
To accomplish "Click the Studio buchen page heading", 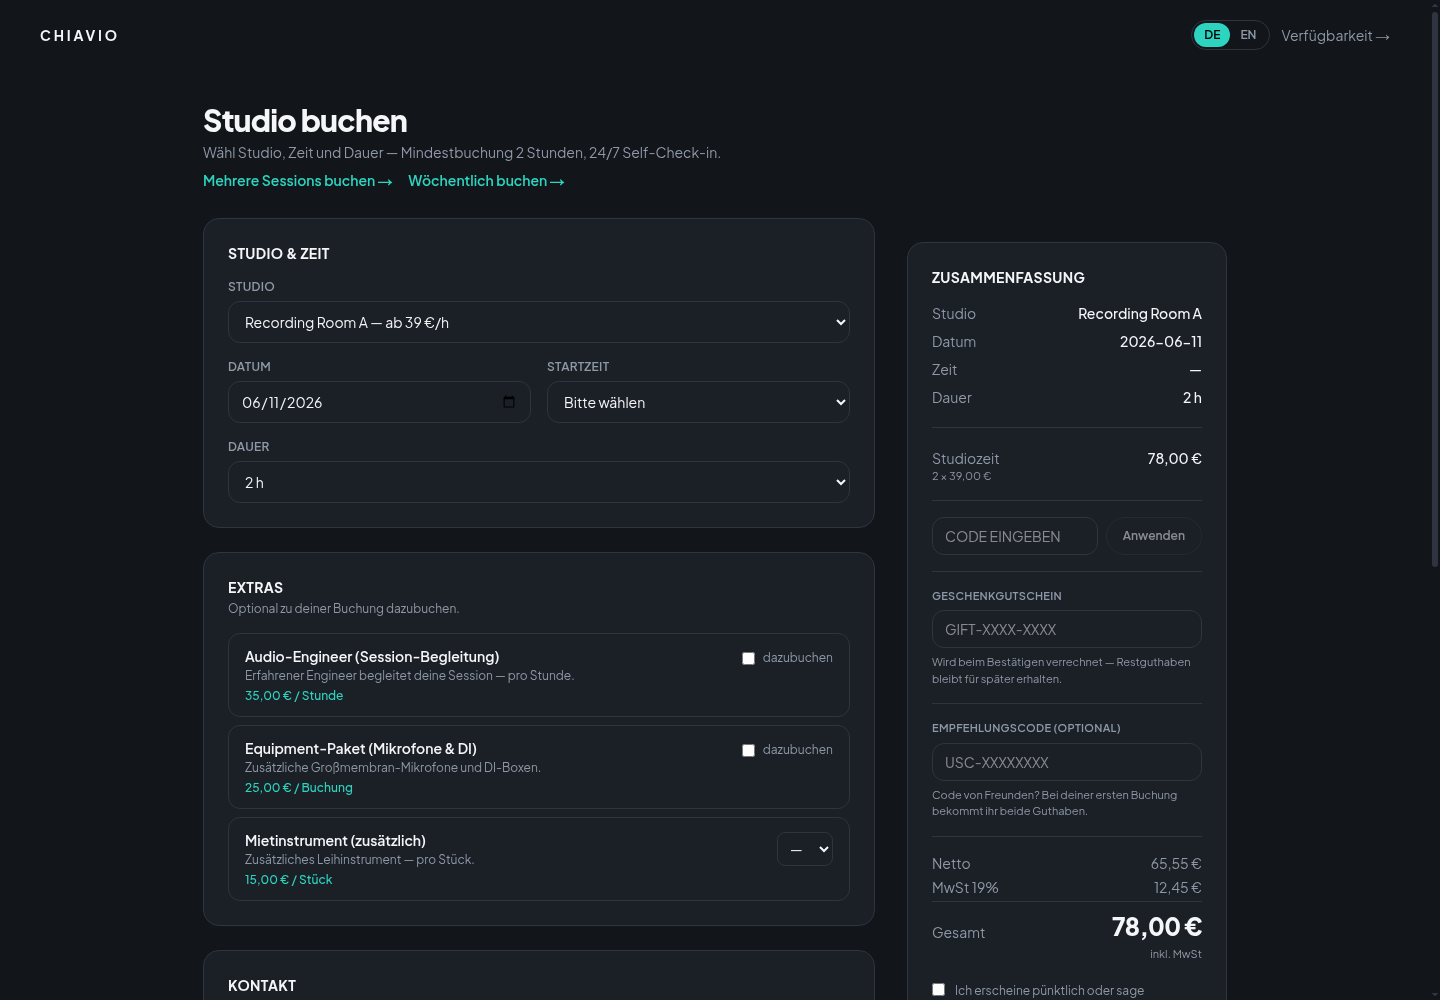I will click(305, 121).
